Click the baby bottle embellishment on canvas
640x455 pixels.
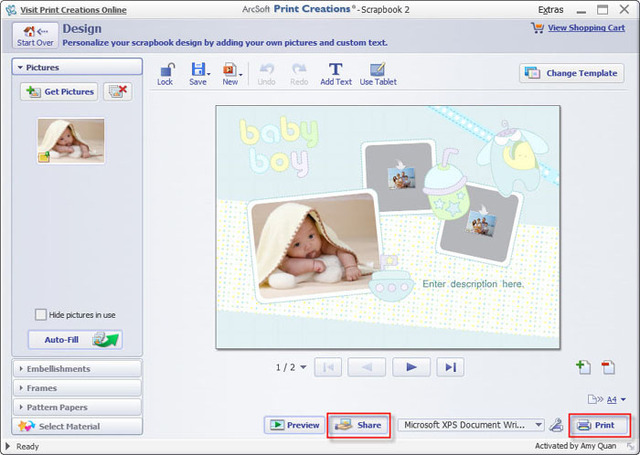445,186
